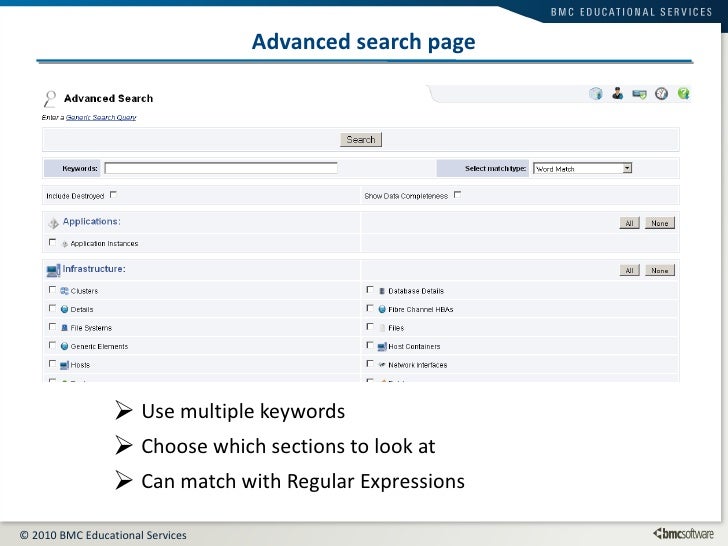
Task: Open the clock history icon
Action: coord(662,94)
